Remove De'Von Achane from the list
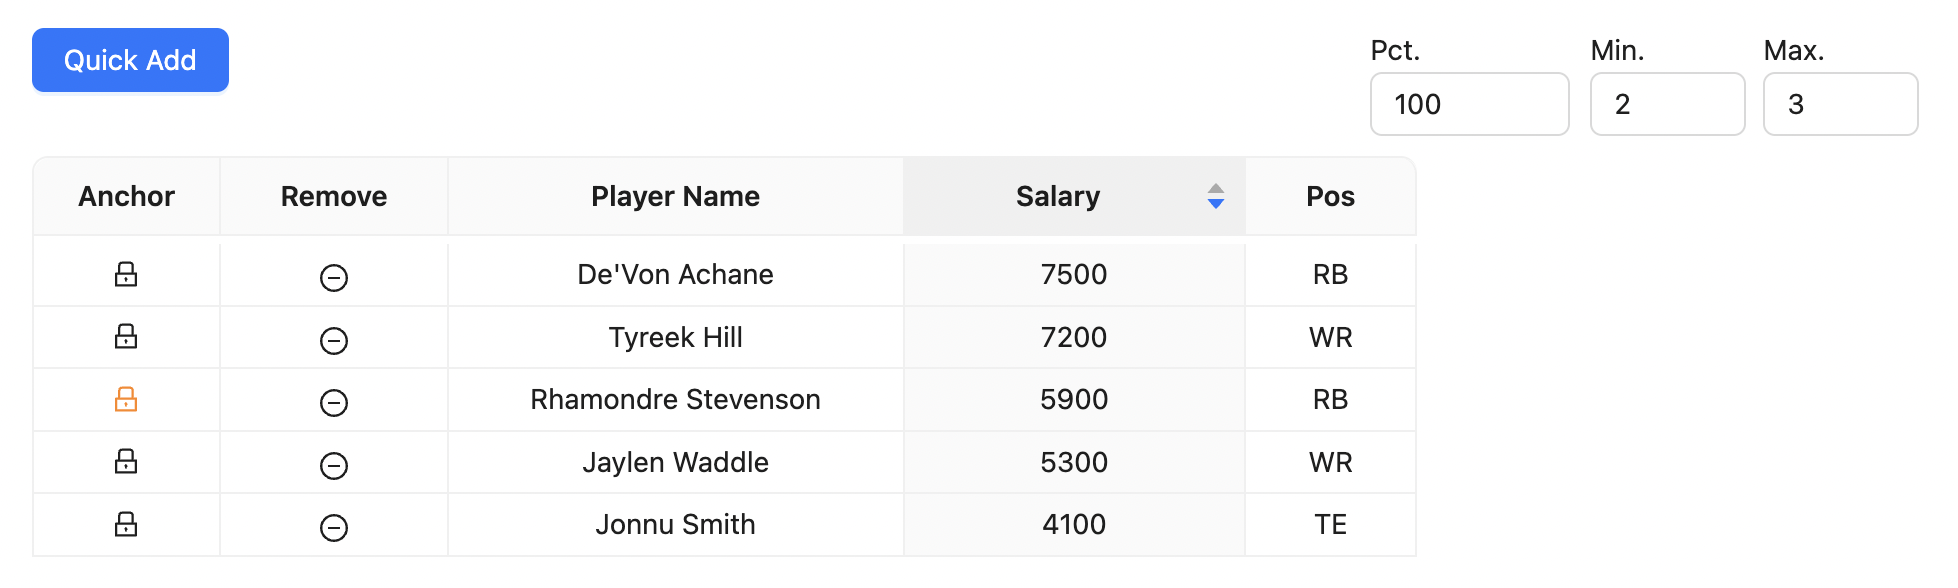1958x588 pixels. (x=334, y=277)
